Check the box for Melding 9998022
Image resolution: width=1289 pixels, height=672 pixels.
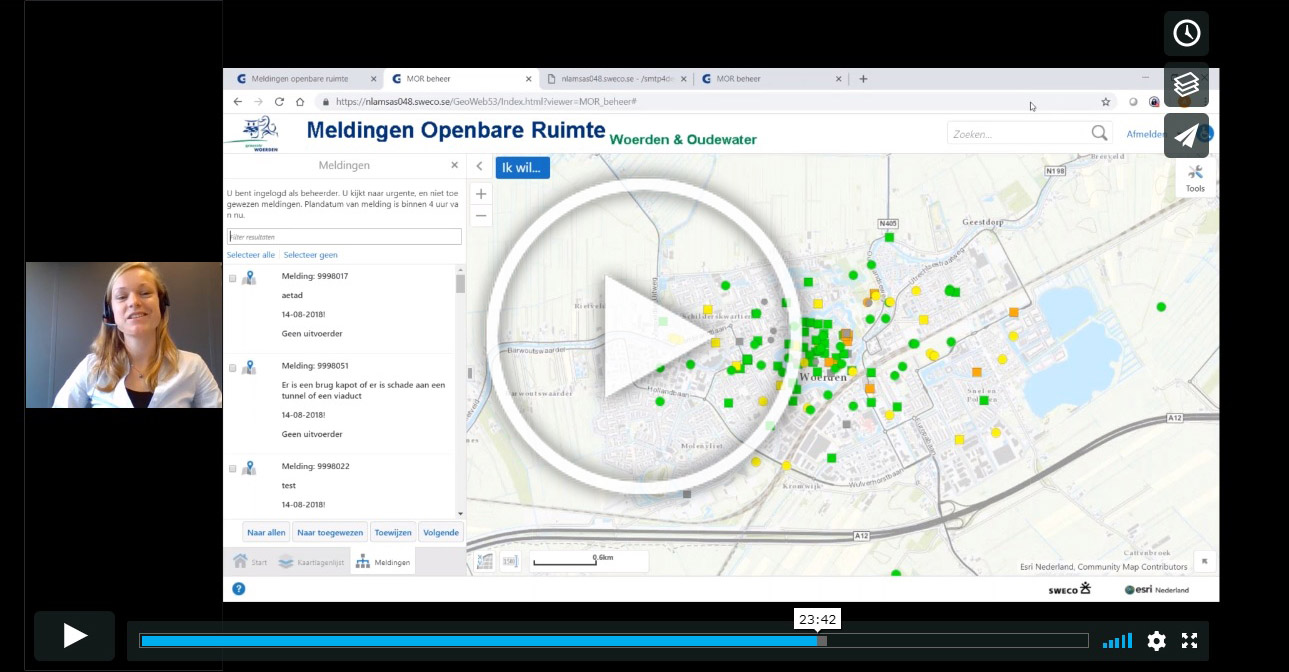233,468
